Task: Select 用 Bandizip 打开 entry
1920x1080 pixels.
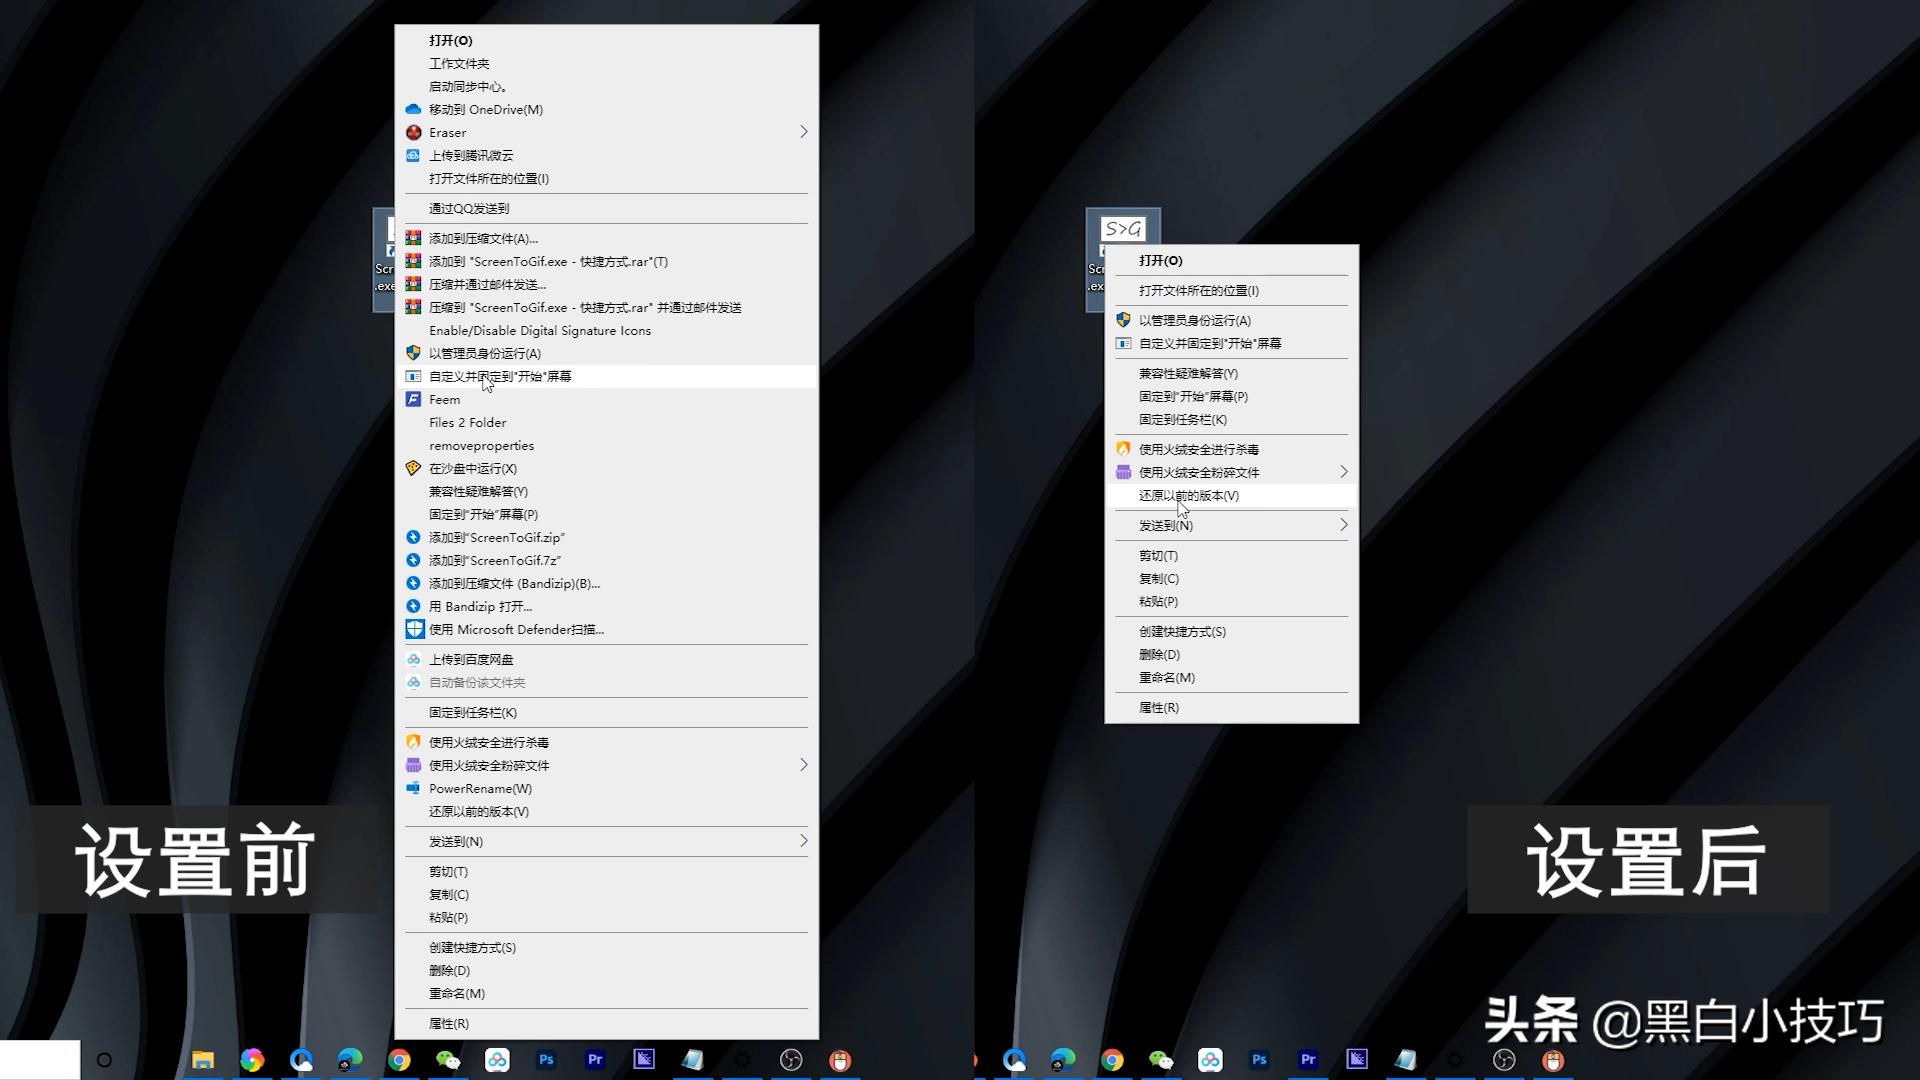Action: 480,606
